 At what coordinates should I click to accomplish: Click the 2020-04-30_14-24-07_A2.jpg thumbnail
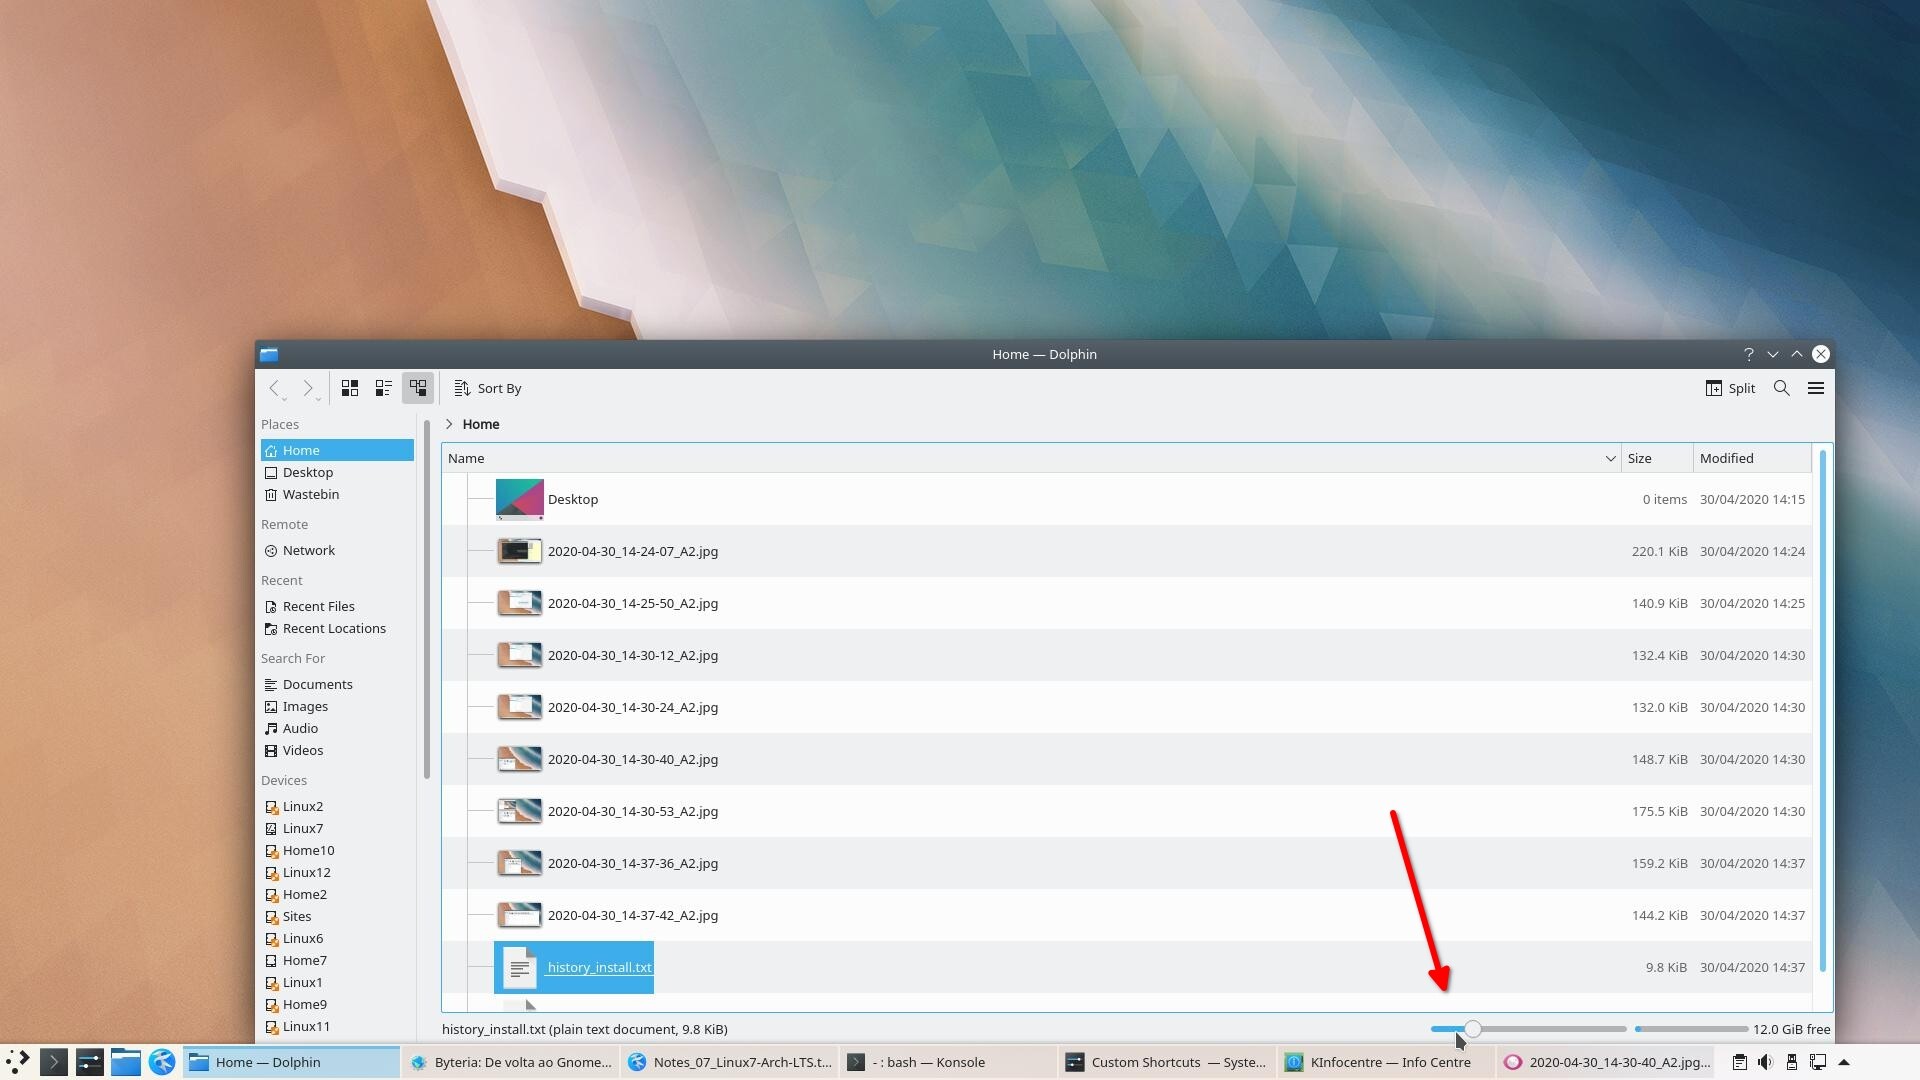pyautogui.click(x=519, y=551)
